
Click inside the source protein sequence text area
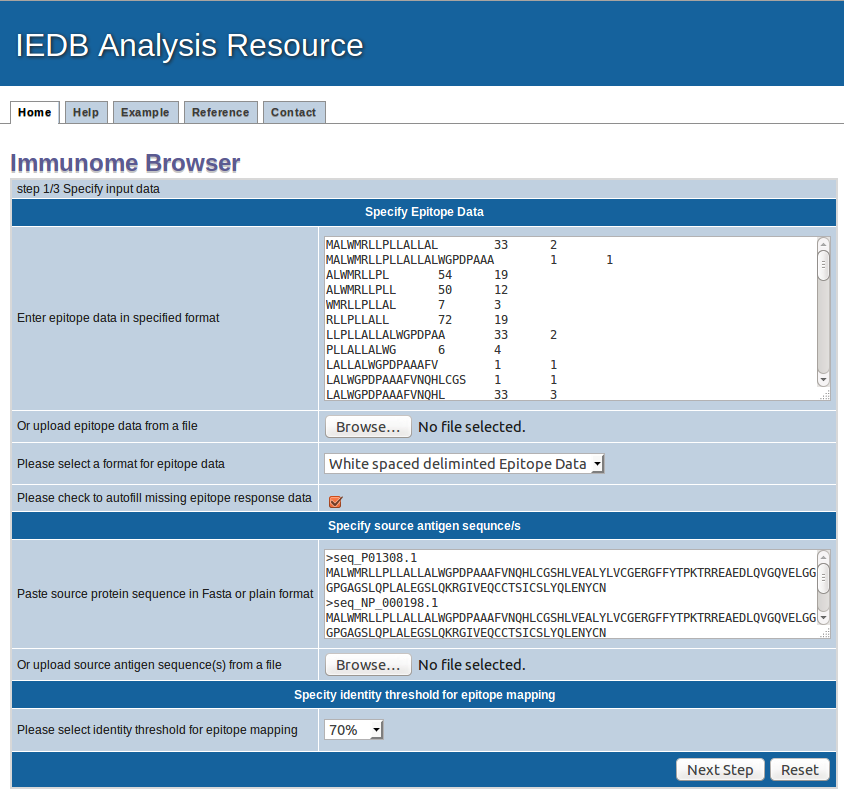571,594
